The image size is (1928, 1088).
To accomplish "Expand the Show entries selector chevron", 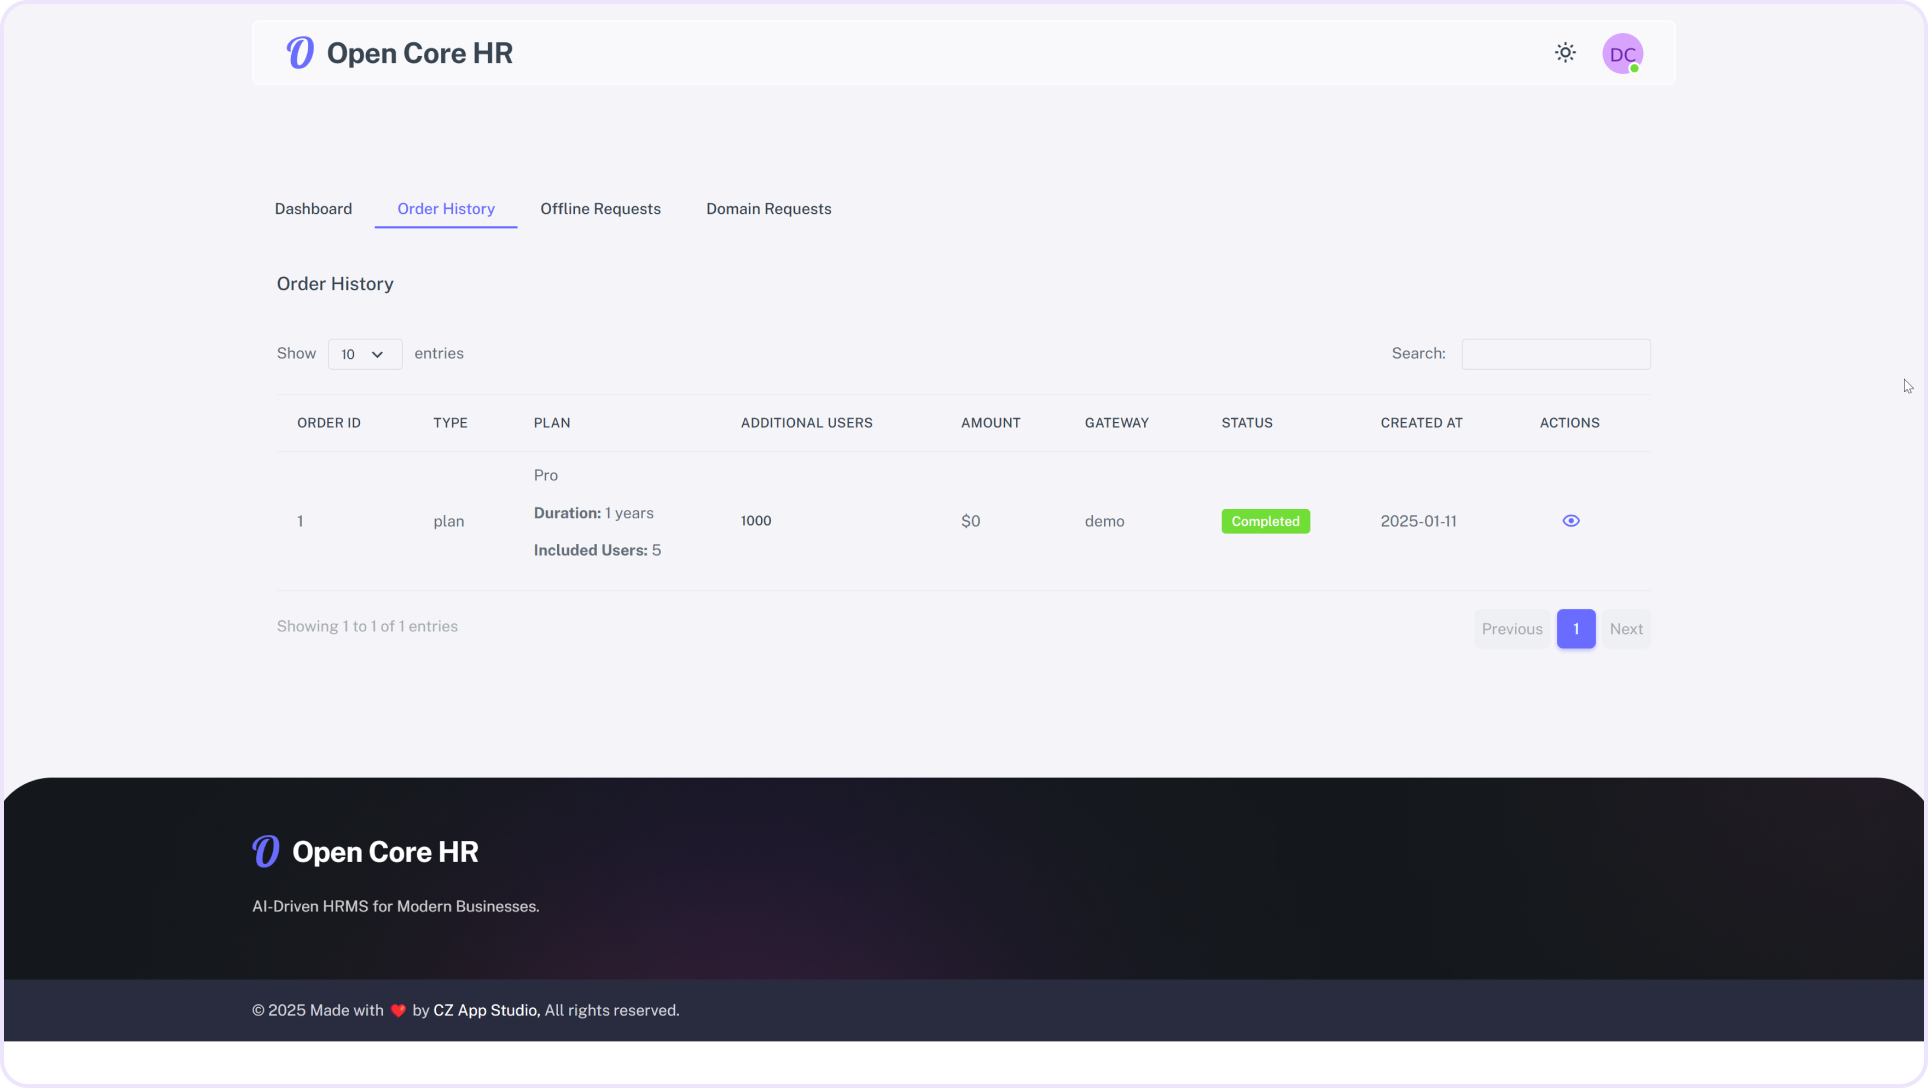I will pos(378,354).
